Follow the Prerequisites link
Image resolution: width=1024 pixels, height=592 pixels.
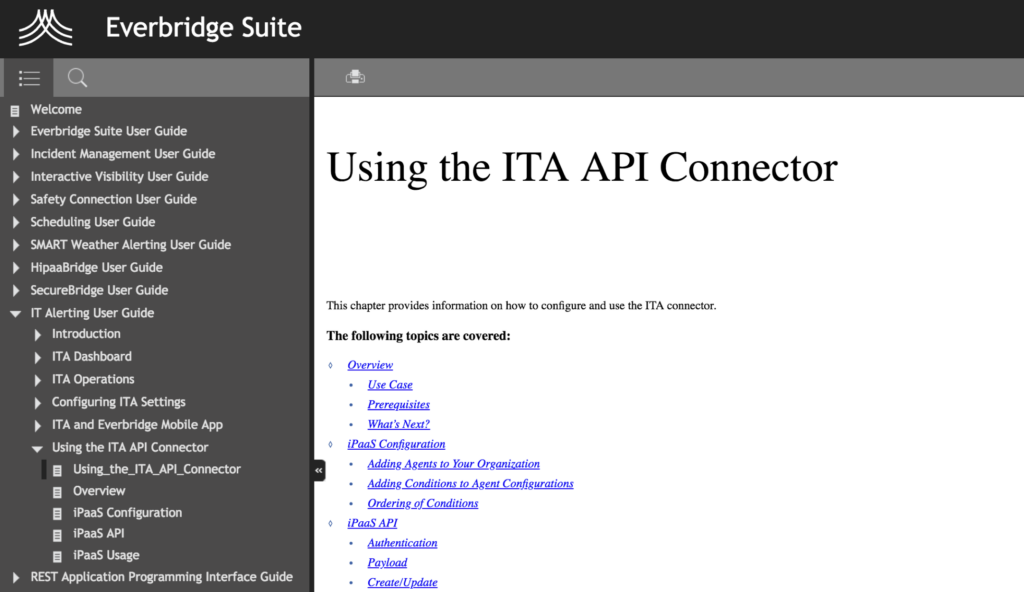coord(398,404)
